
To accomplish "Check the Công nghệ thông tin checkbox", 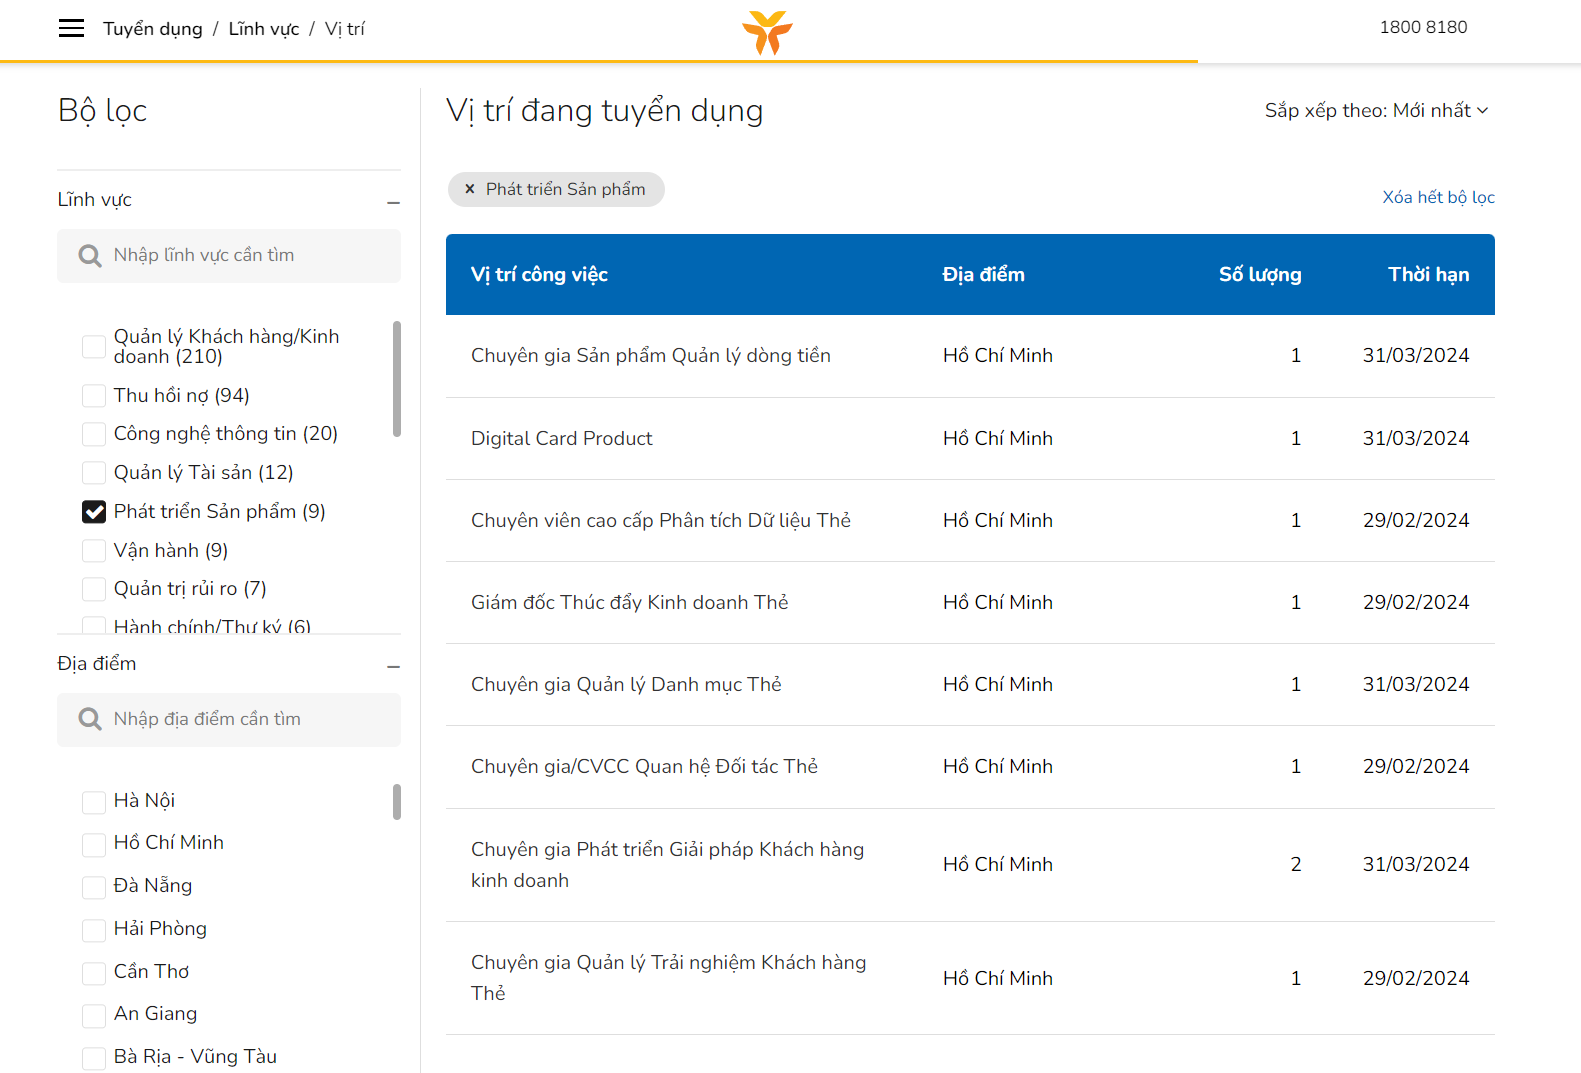I will tap(94, 434).
